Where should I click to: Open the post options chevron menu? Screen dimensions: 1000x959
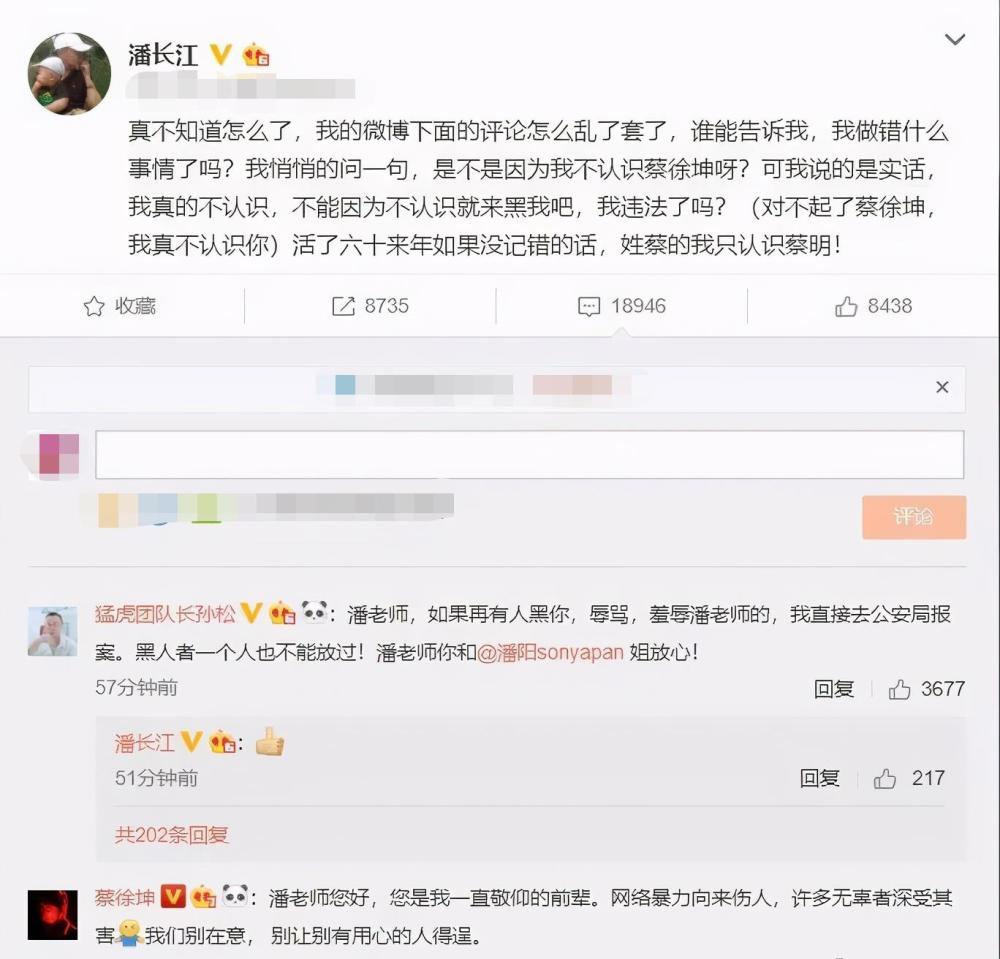[954, 40]
